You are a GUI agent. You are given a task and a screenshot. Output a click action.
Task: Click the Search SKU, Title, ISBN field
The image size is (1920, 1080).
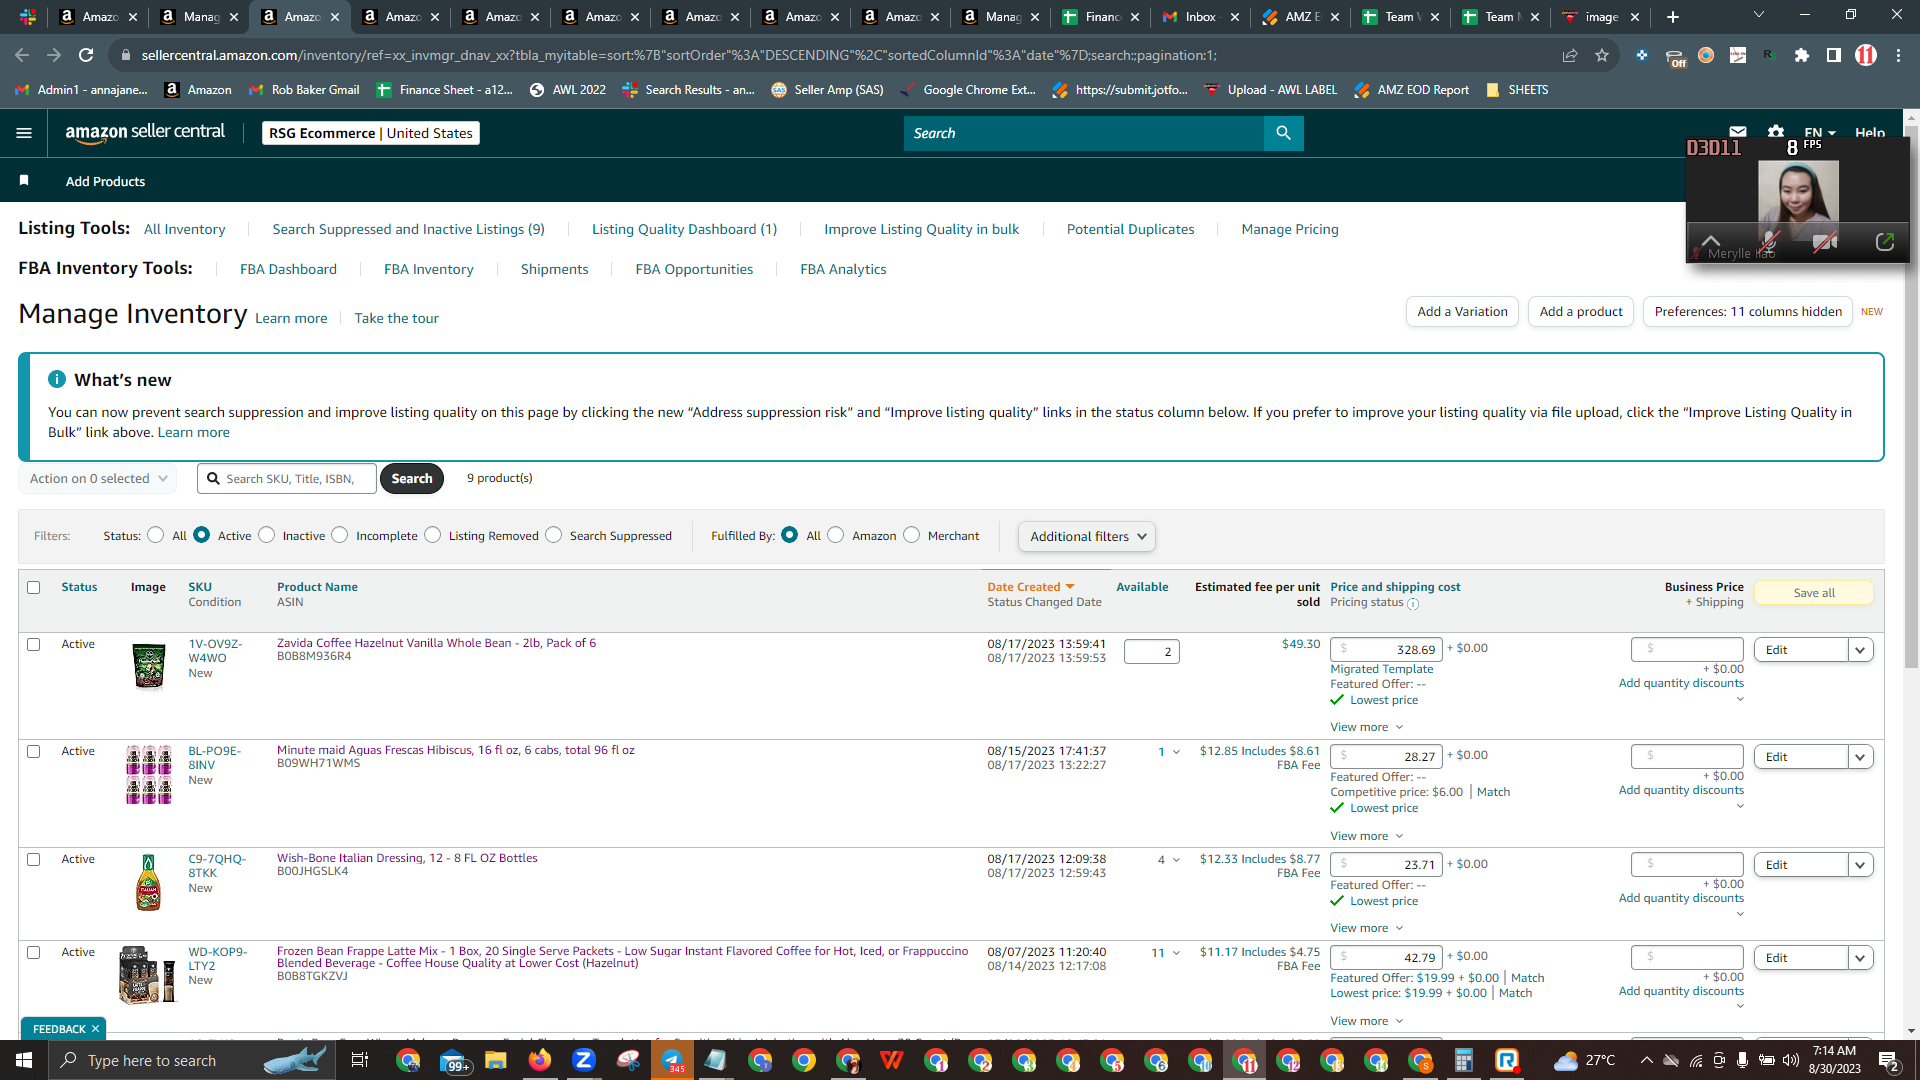pyautogui.click(x=288, y=479)
